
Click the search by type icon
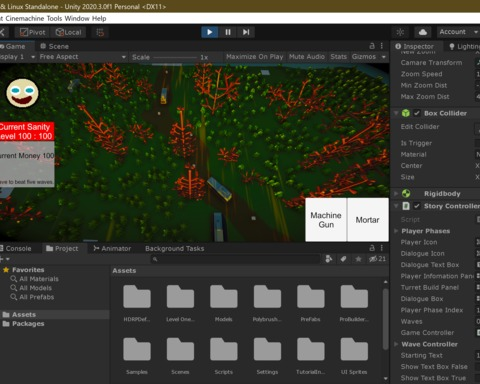329,259
